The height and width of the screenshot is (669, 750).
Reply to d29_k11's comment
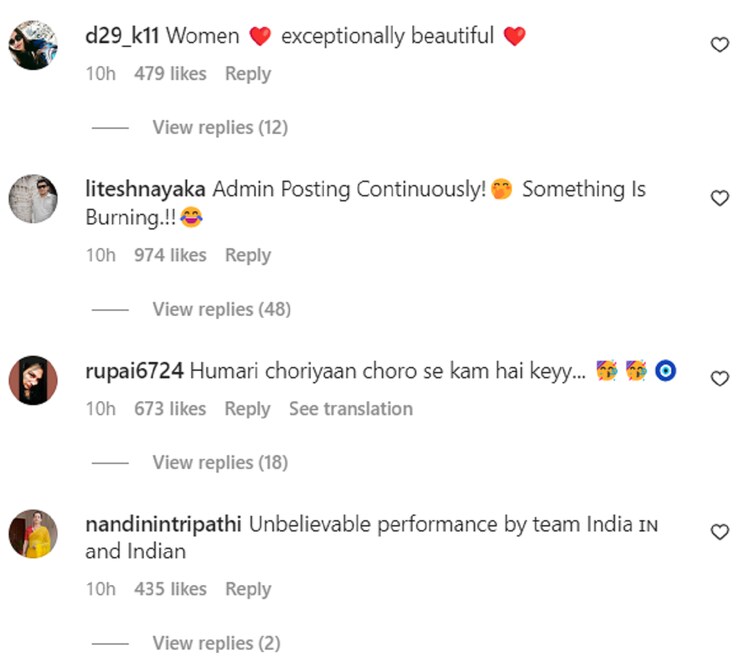(248, 73)
